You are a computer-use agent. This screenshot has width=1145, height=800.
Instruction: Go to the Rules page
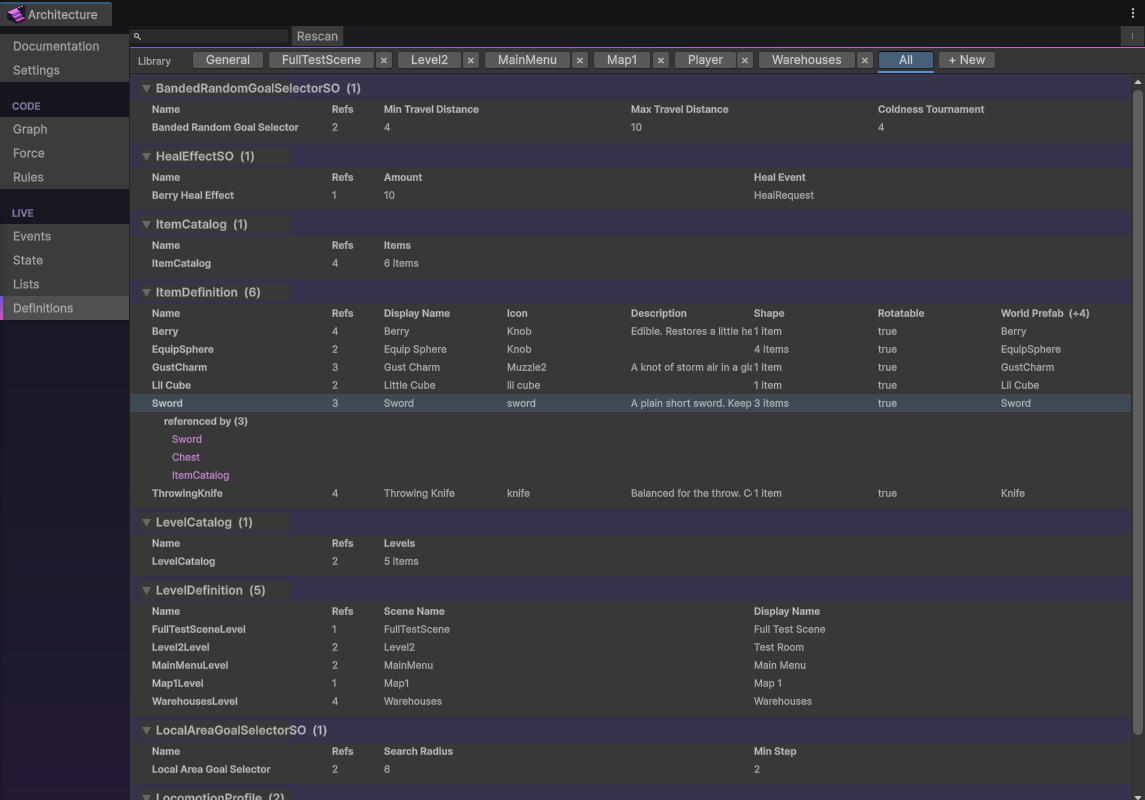click(64, 177)
